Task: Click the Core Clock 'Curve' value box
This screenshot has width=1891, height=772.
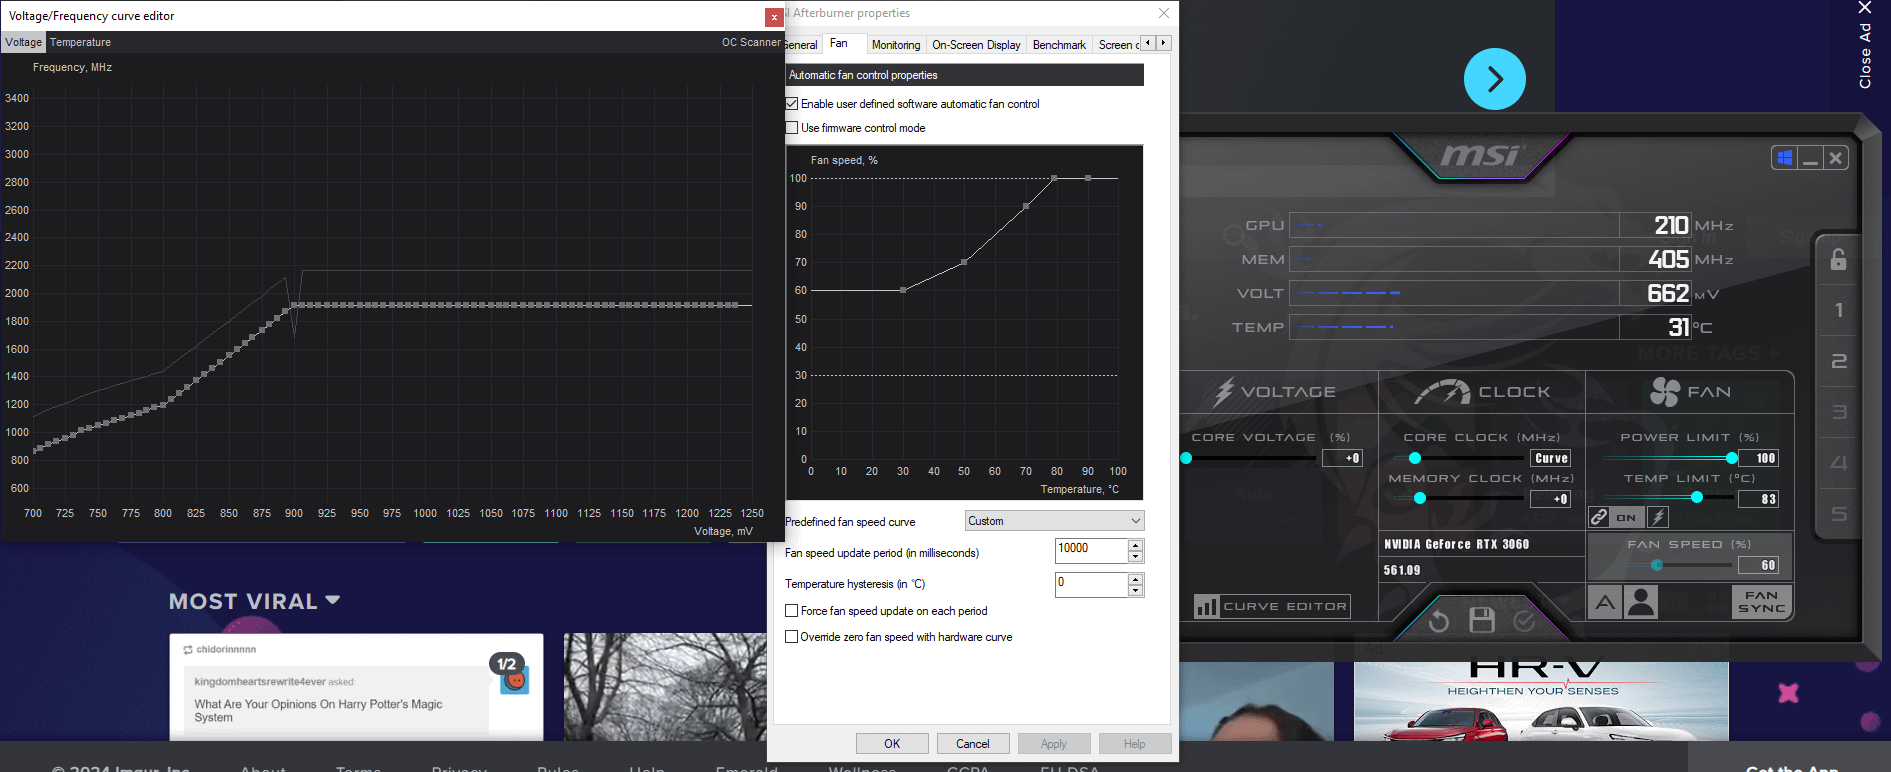Action: pos(1551,458)
